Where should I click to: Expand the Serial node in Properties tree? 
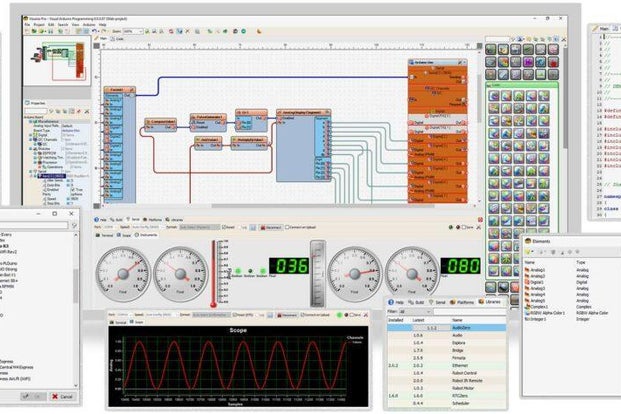30,172
